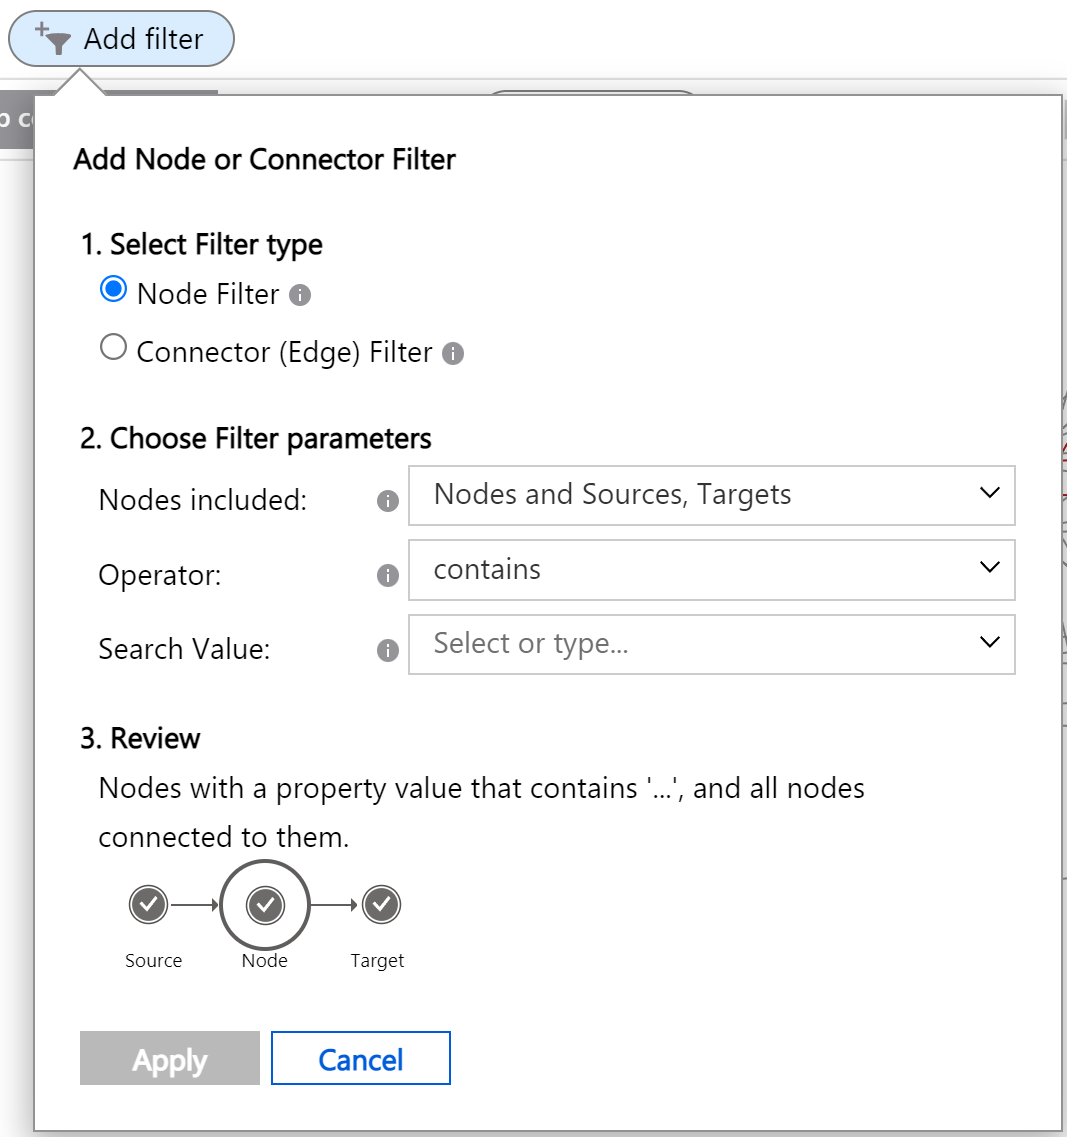Screen dimensions: 1067x1137
Task: Expand the Operator 'contains' dropdown
Action: pyautogui.click(x=711, y=570)
